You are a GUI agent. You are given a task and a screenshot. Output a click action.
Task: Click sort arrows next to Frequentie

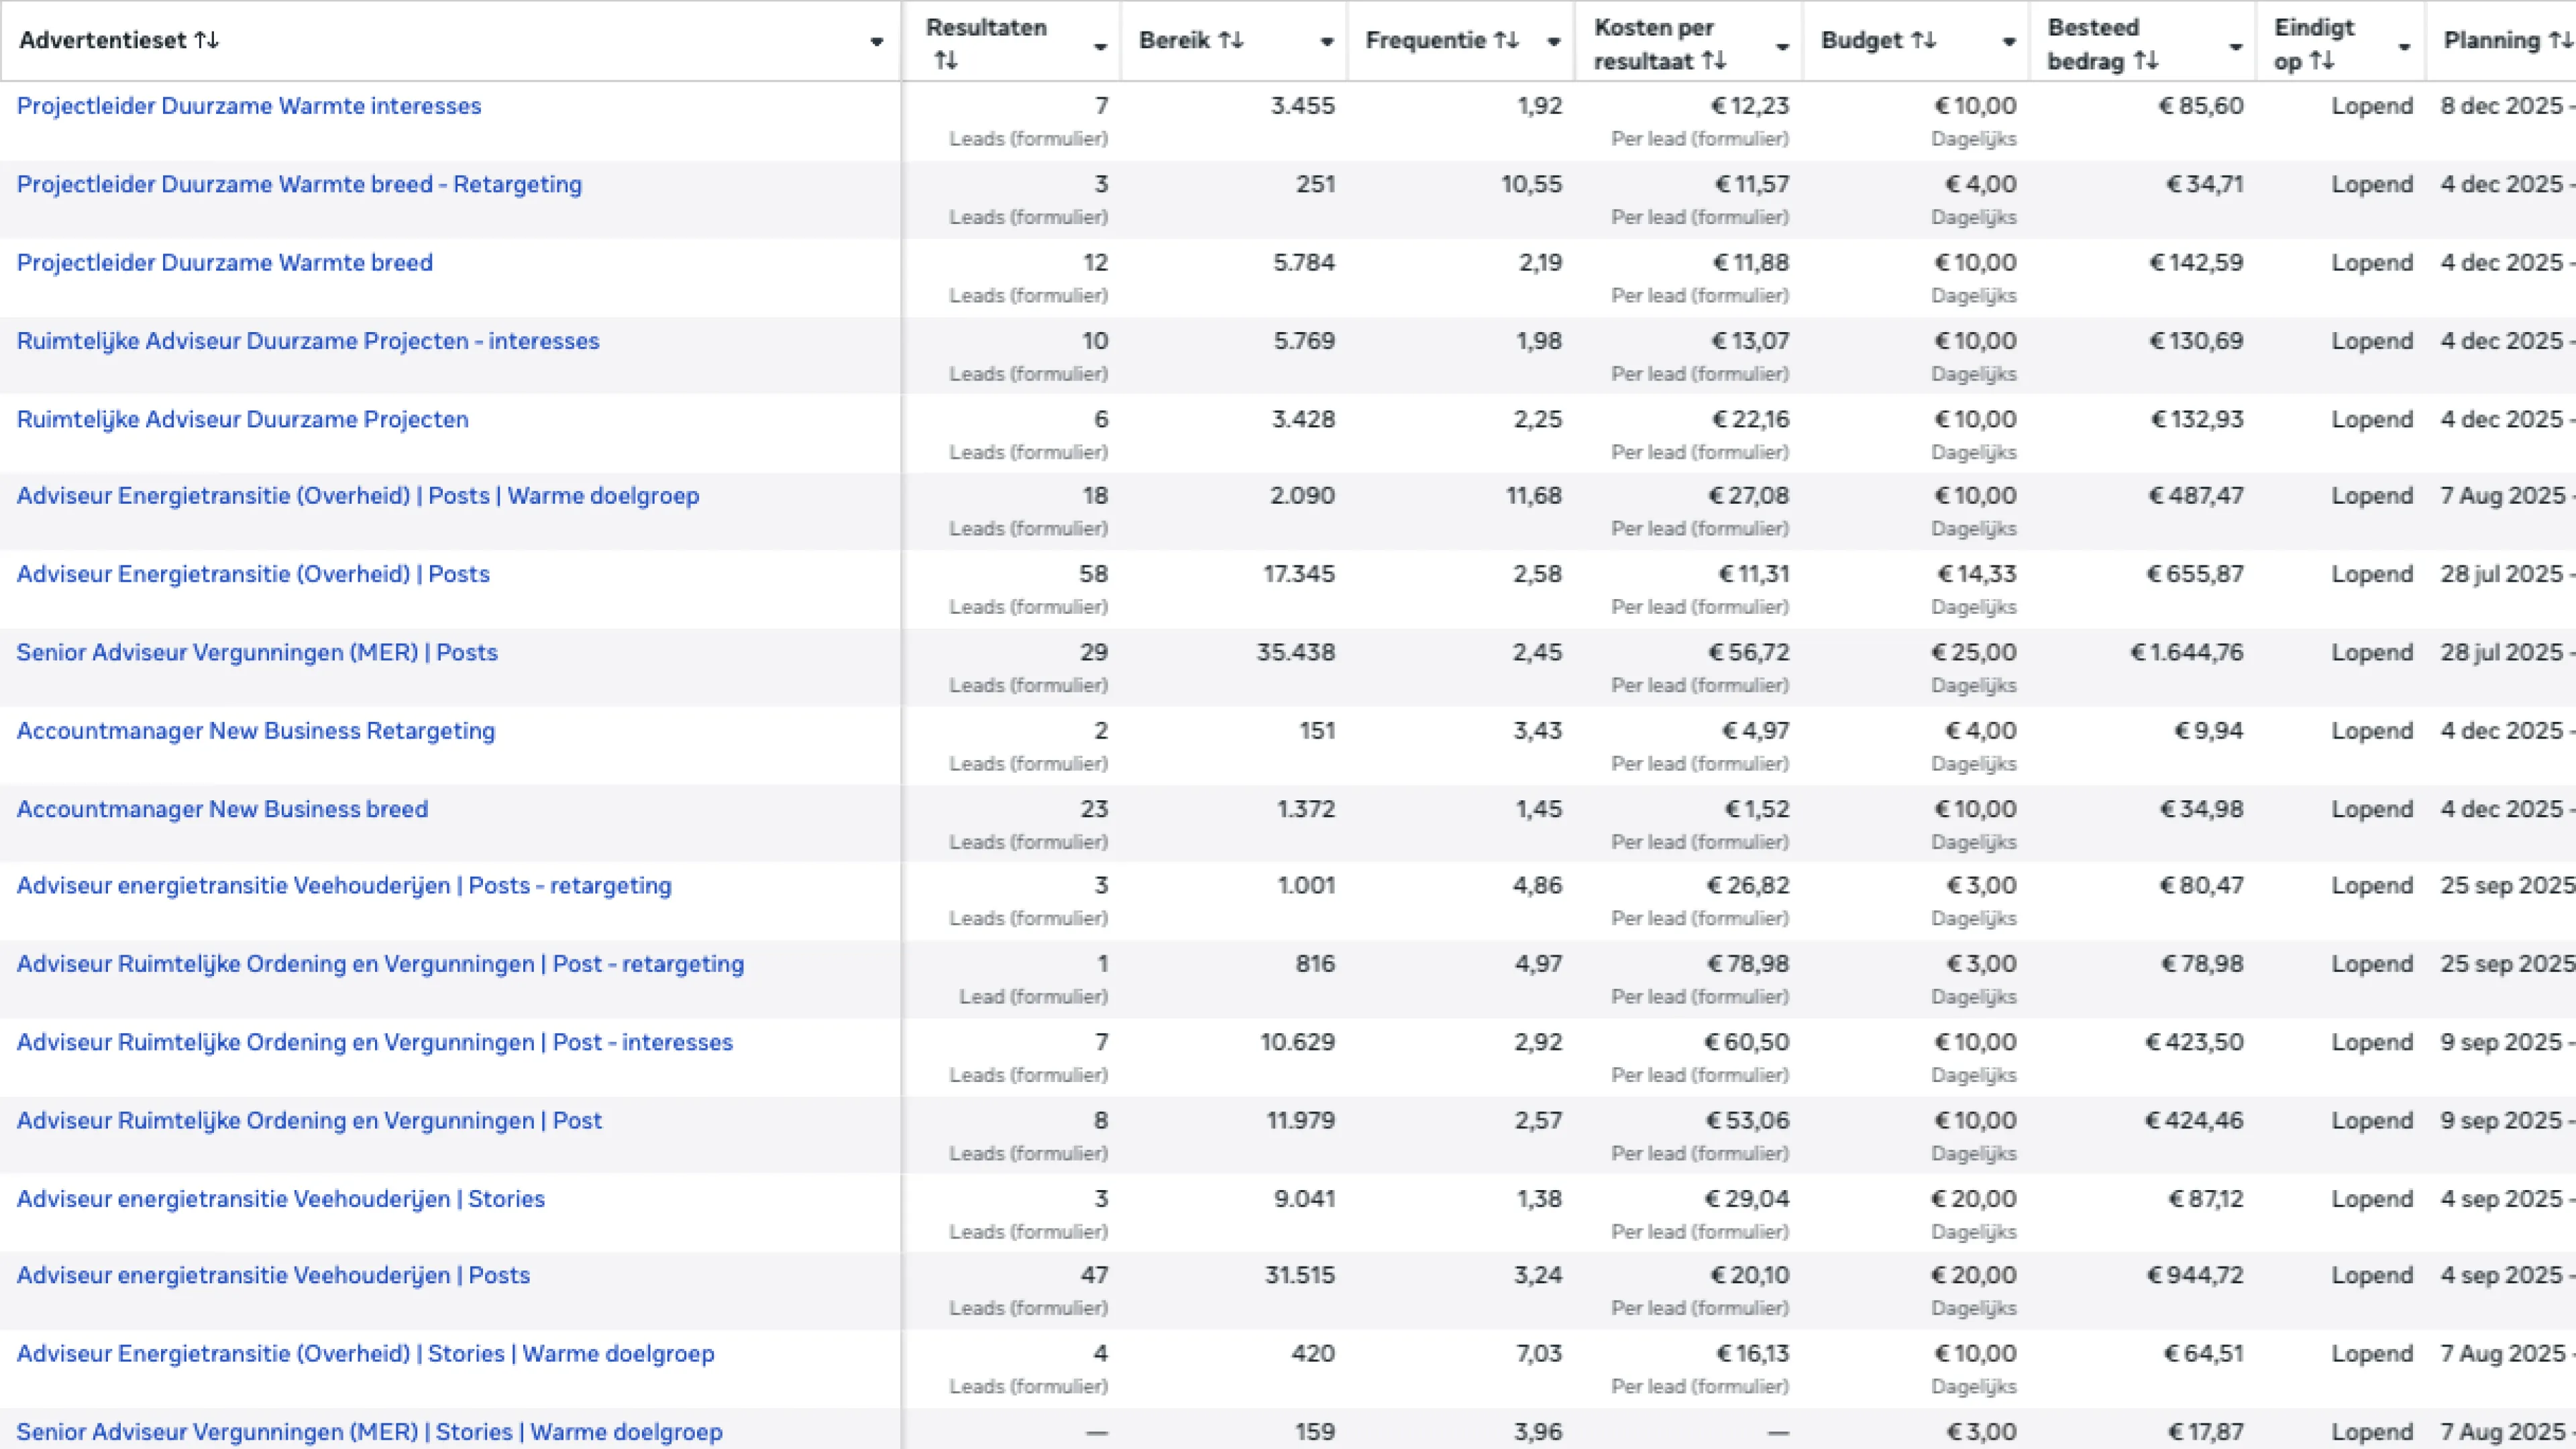coord(1507,40)
